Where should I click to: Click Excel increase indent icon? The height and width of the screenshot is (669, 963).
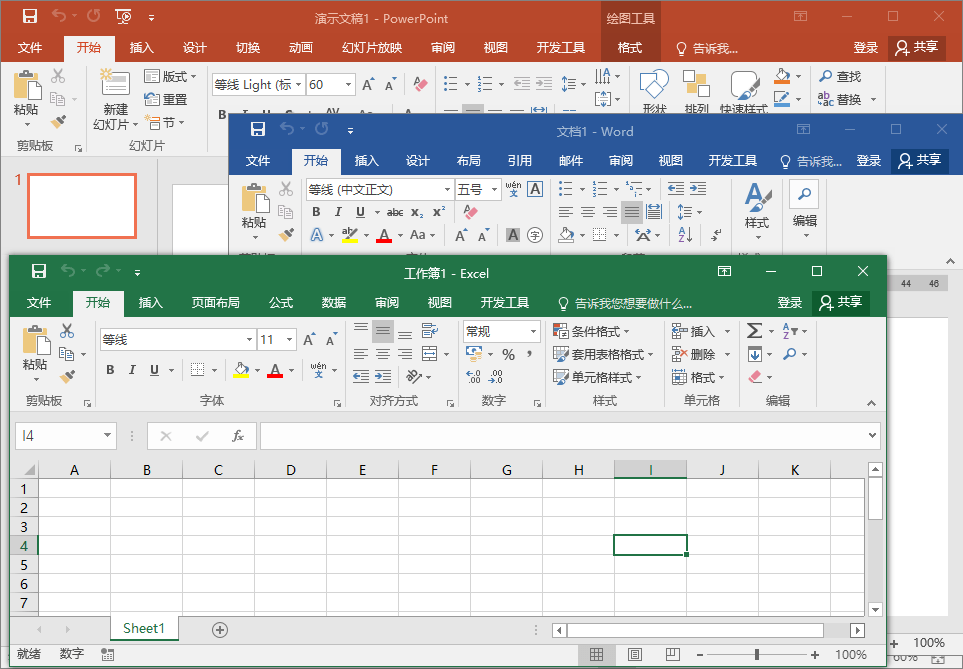tap(383, 377)
